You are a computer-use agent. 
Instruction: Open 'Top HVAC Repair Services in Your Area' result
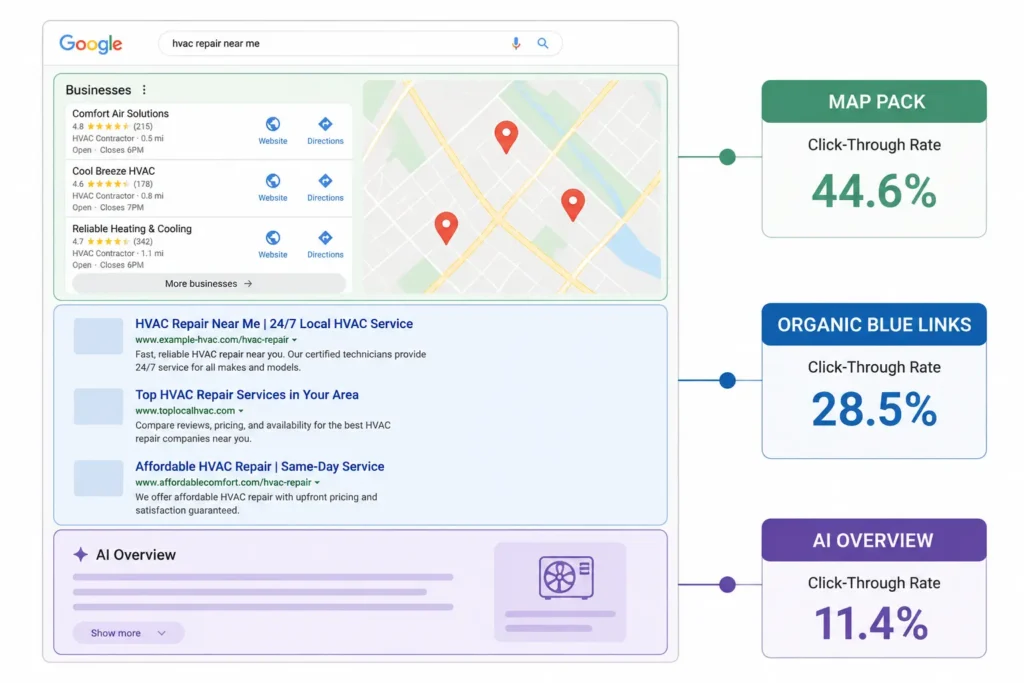click(247, 395)
